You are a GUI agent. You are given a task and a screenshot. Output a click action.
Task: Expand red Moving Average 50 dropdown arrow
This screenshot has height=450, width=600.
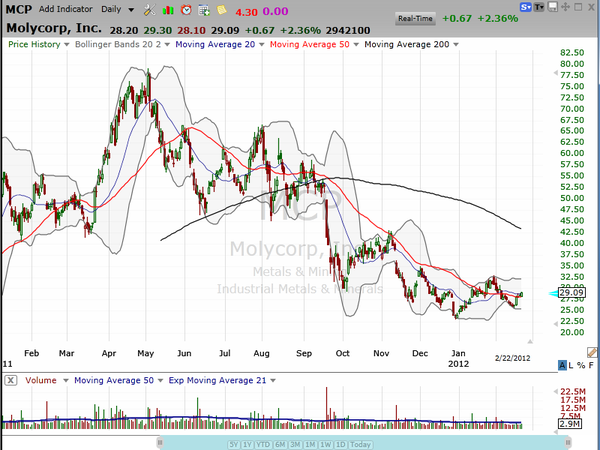pyautogui.click(x=356, y=45)
